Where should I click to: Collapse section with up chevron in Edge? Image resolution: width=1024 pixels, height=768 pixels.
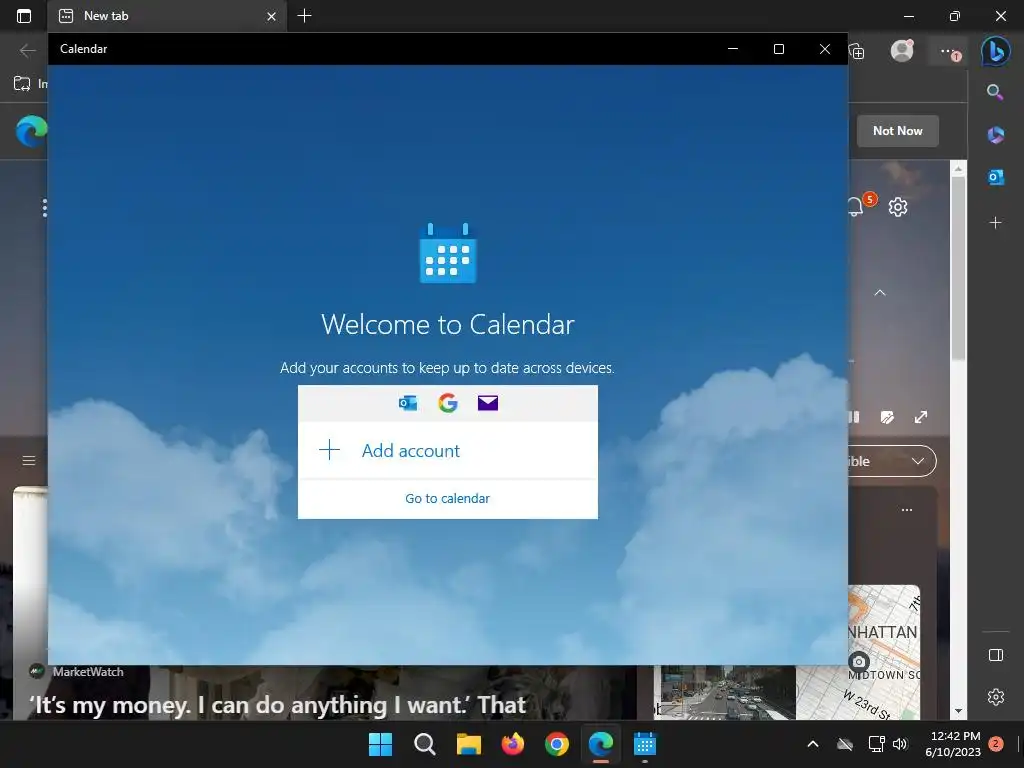tap(880, 293)
